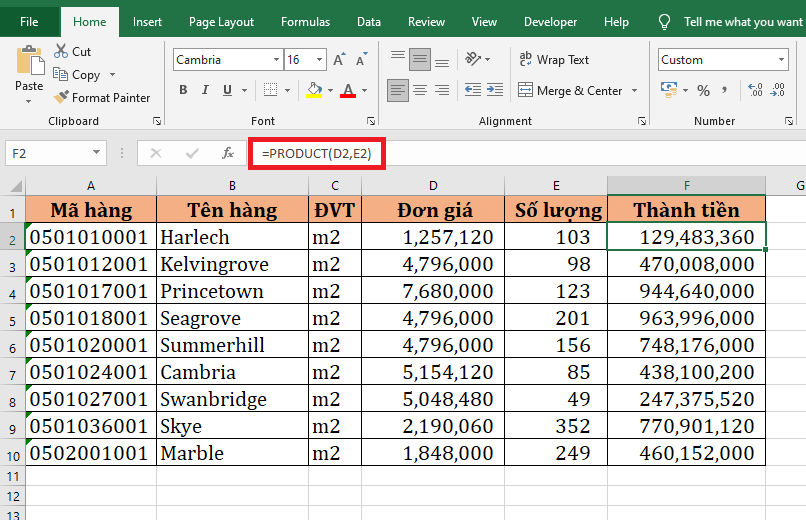Select cell containing Kelvingrove
The width and height of the screenshot is (806, 520).
[x=232, y=264]
